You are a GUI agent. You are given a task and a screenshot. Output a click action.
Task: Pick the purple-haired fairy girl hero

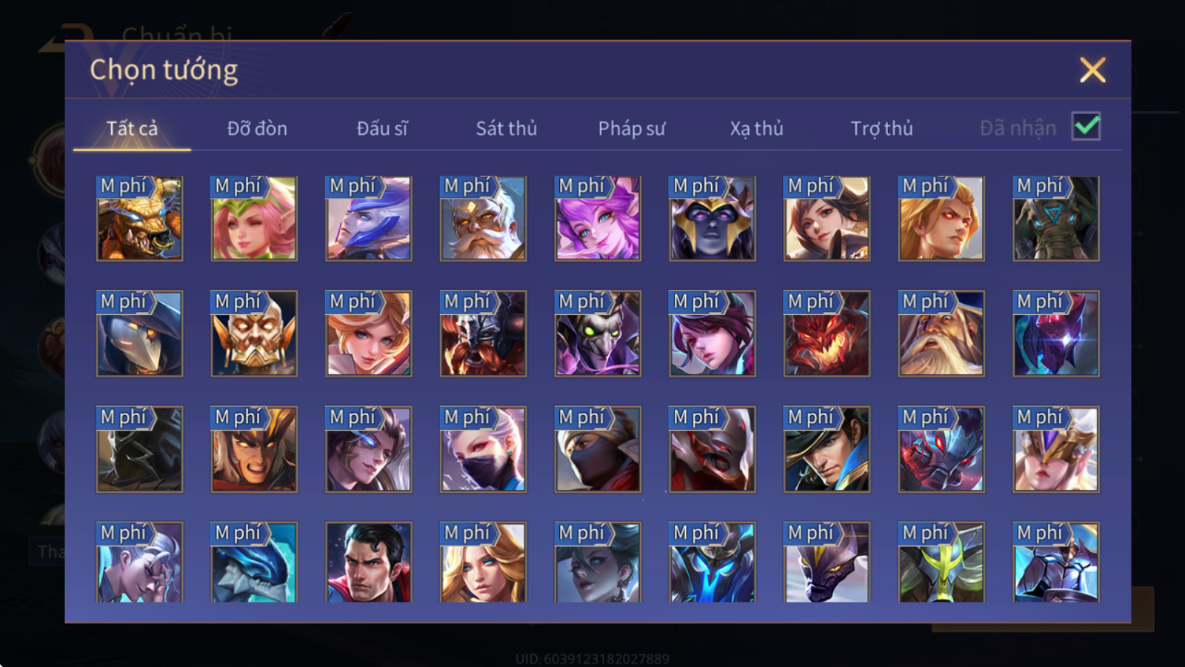point(598,218)
